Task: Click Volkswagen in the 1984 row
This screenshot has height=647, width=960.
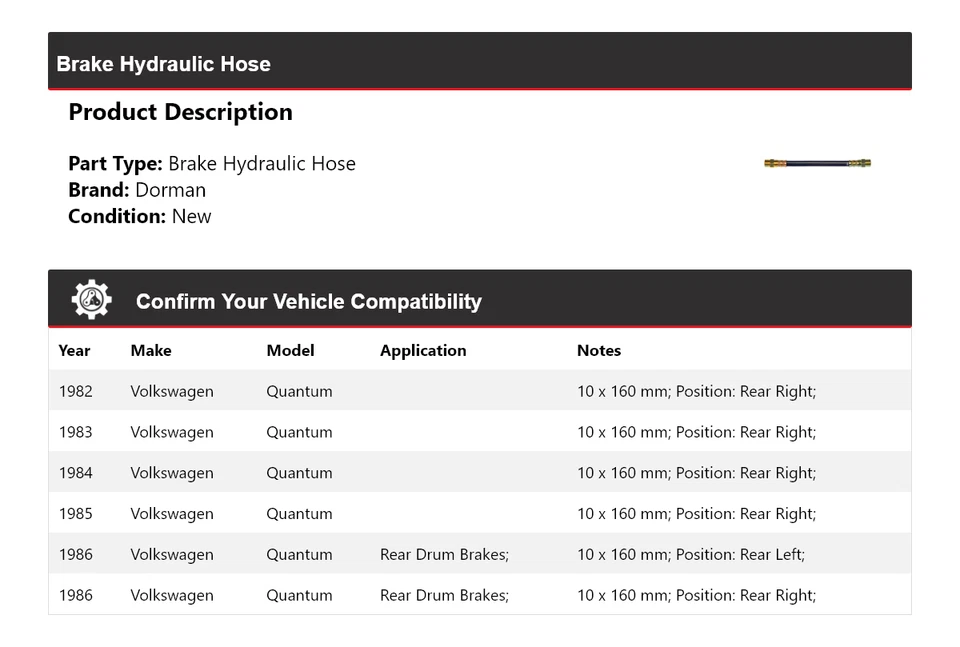Action: [171, 473]
